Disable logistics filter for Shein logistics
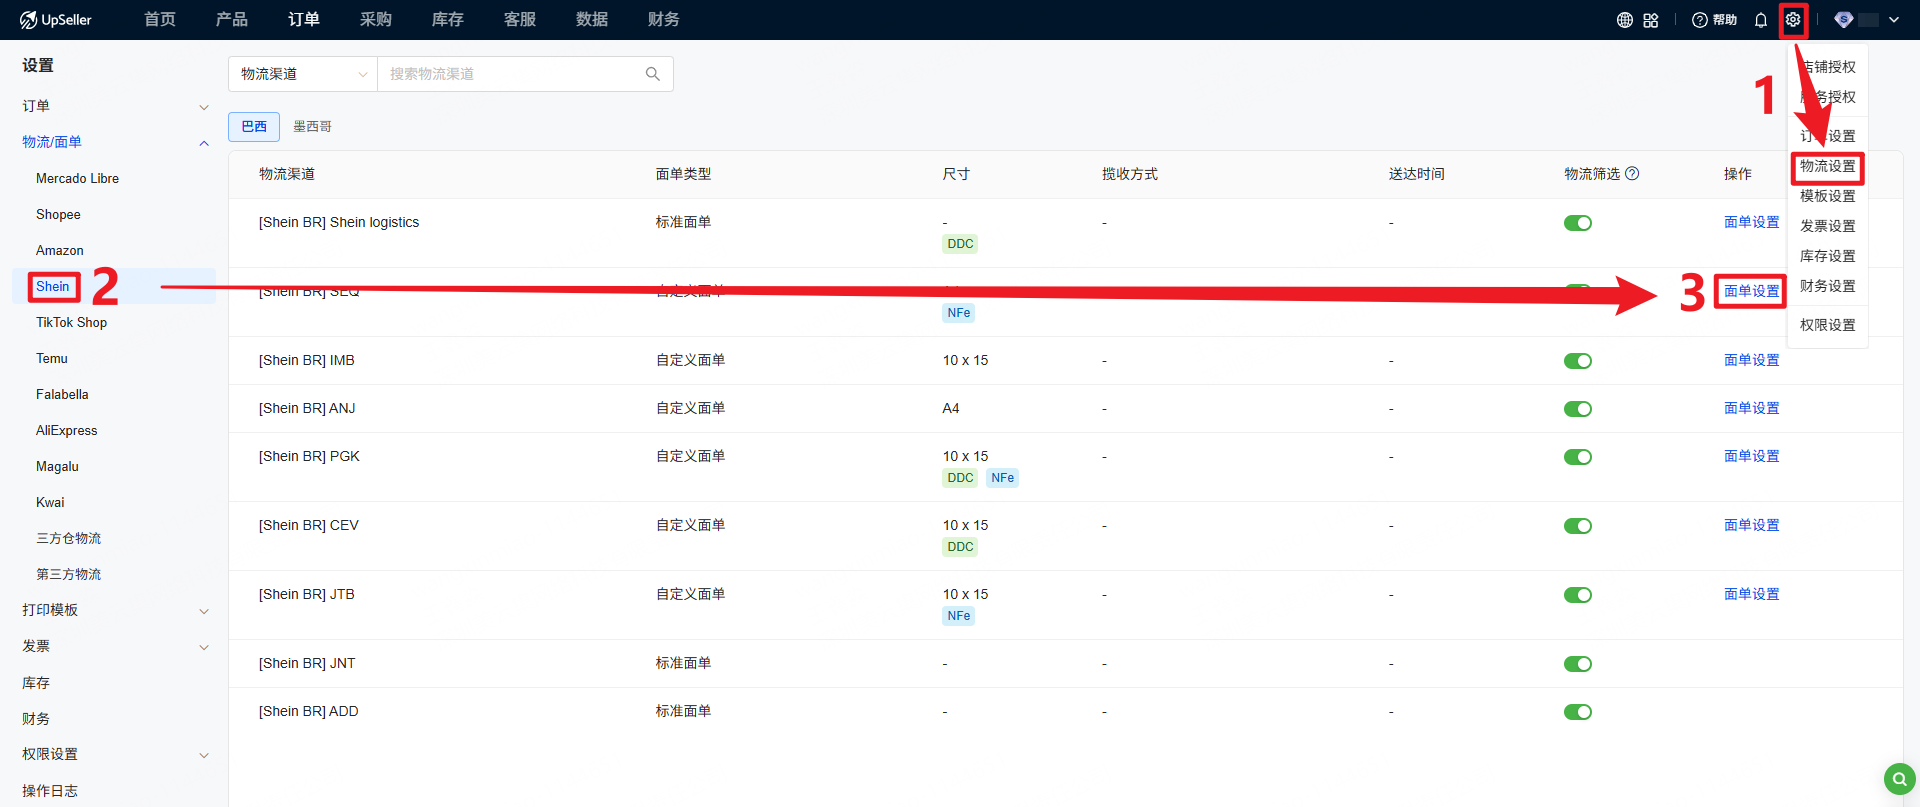1920x807 pixels. click(x=1577, y=223)
